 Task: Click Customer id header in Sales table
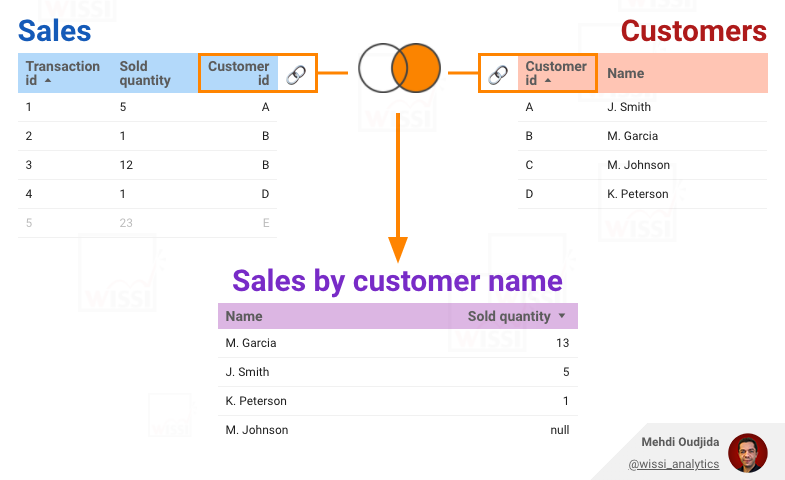tap(239, 73)
